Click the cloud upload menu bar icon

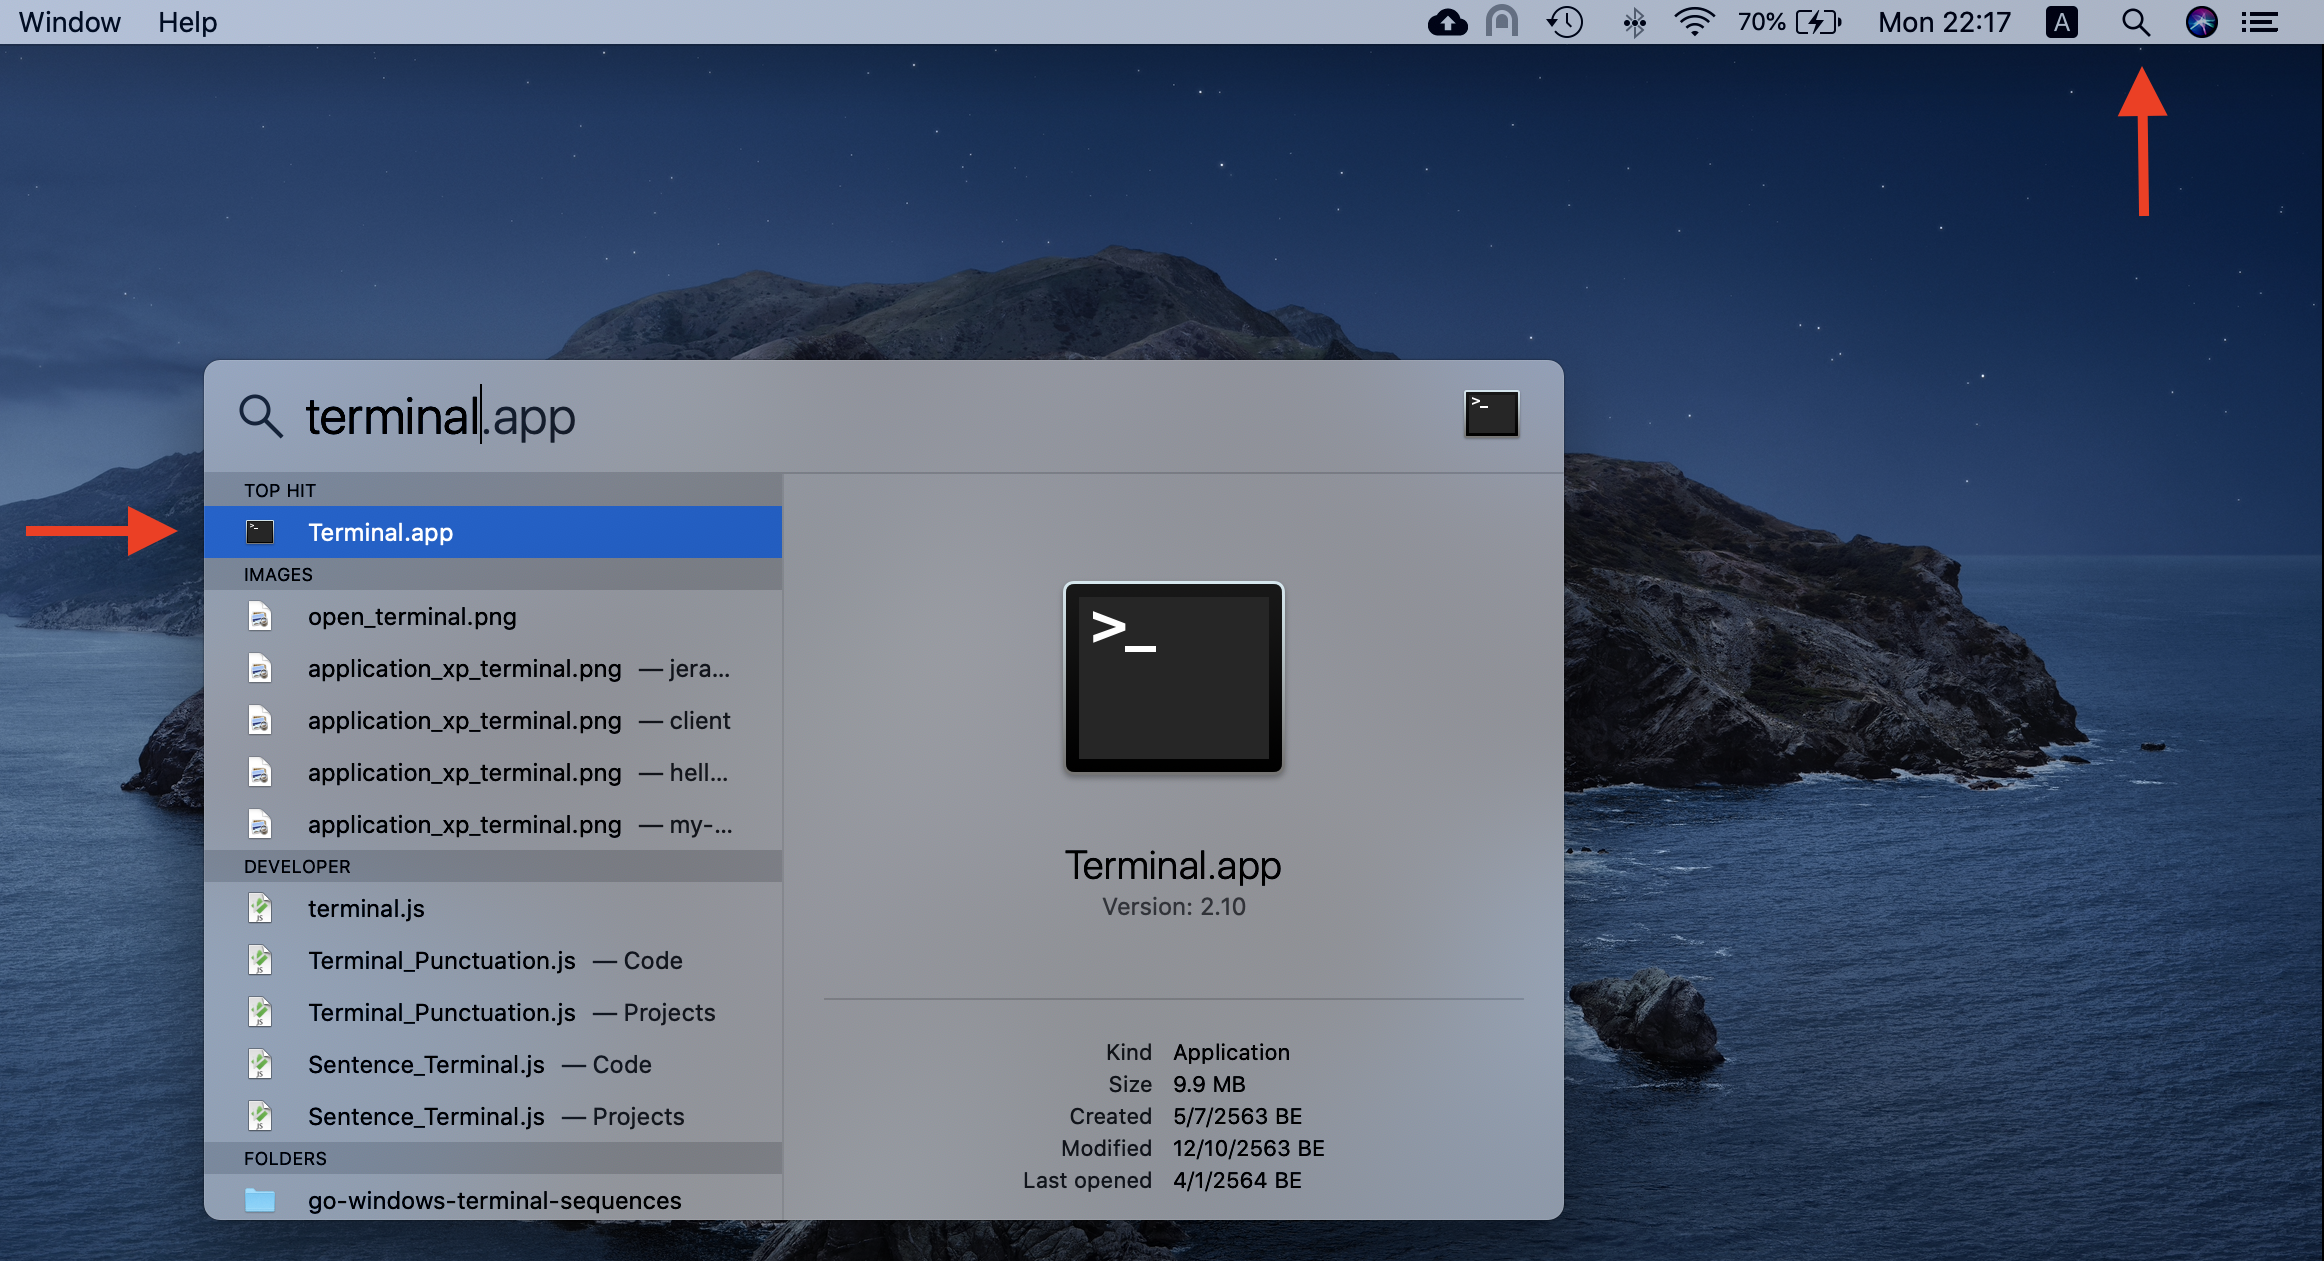1447,22
